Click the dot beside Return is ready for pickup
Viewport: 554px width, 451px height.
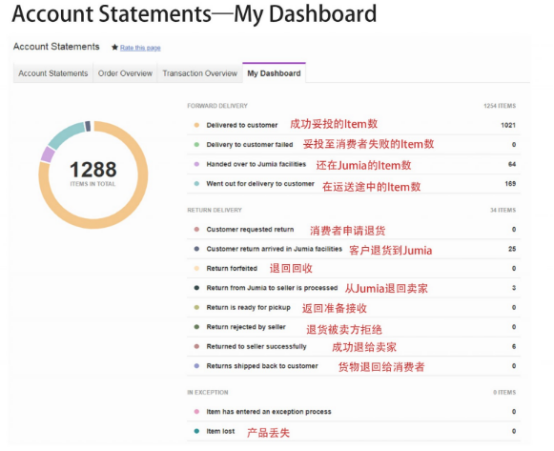click(x=197, y=307)
